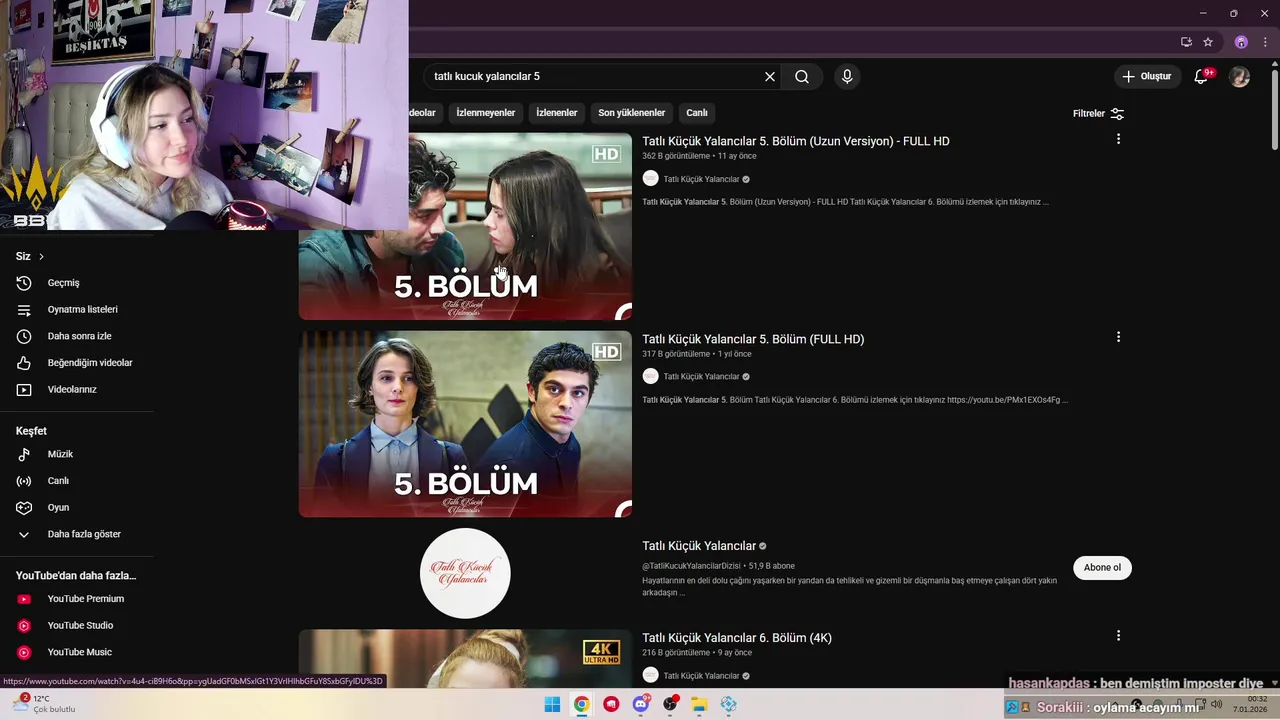Open the notifications bell
The height and width of the screenshot is (720, 1280).
(1202, 77)
